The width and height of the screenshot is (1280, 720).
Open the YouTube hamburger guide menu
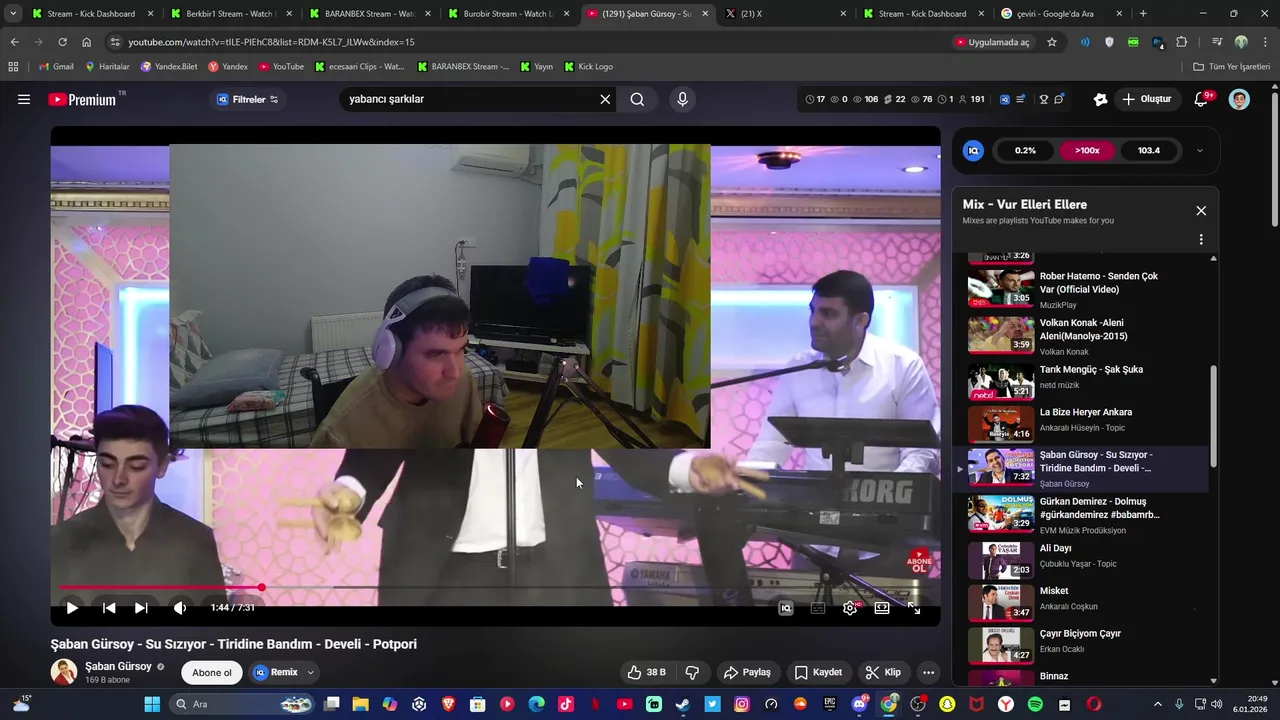24,99
